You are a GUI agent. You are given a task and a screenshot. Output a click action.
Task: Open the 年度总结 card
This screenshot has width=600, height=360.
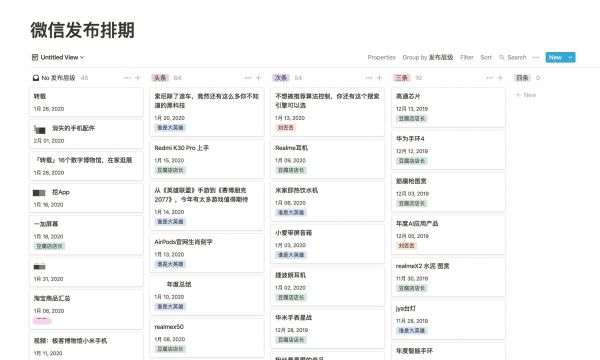[x=207, y=295]
